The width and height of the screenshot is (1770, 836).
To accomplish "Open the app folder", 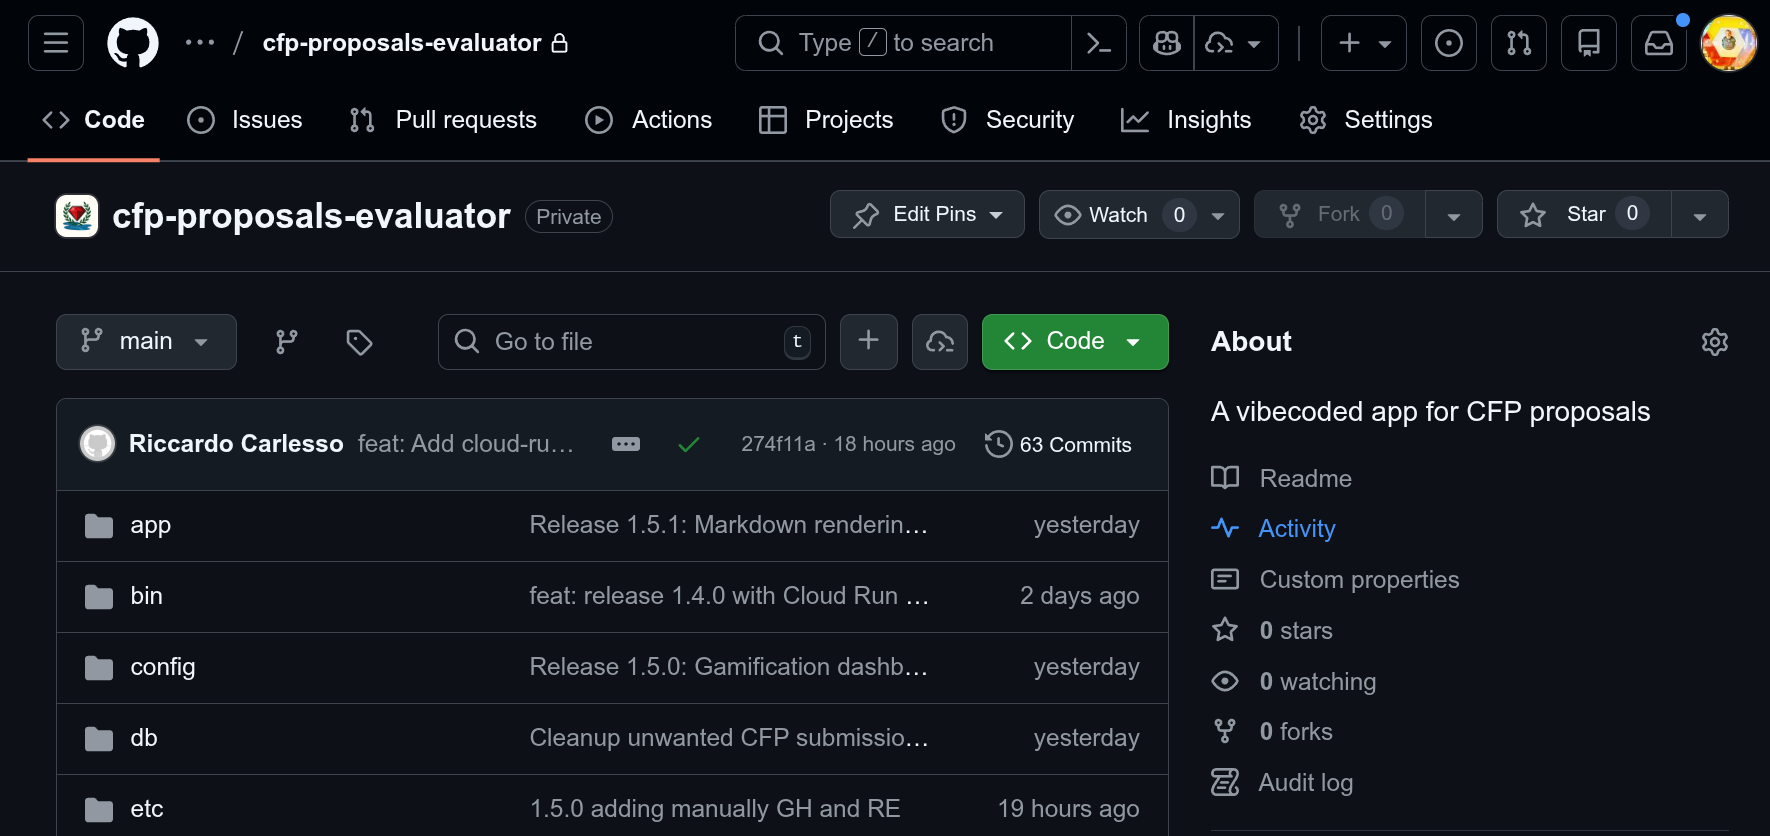I will click(x=150, y=525).
